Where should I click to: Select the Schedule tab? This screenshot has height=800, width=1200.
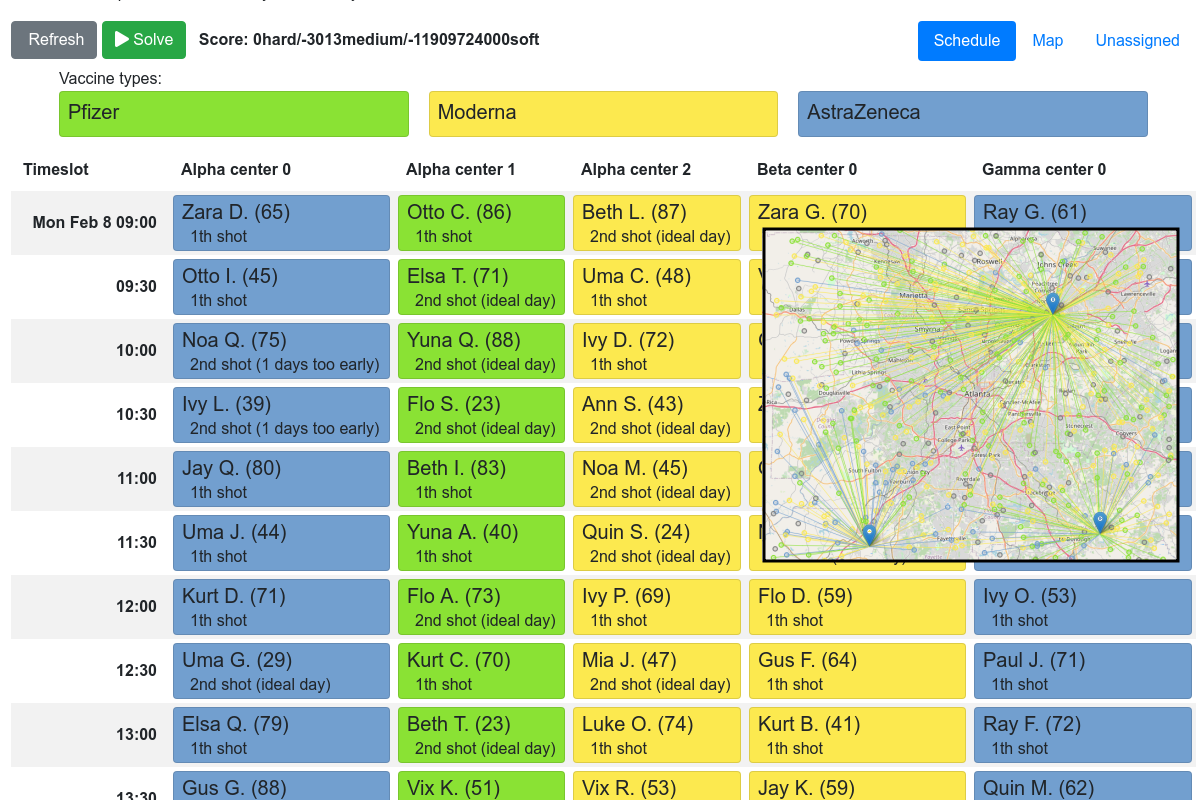click(x=966, y=41)
